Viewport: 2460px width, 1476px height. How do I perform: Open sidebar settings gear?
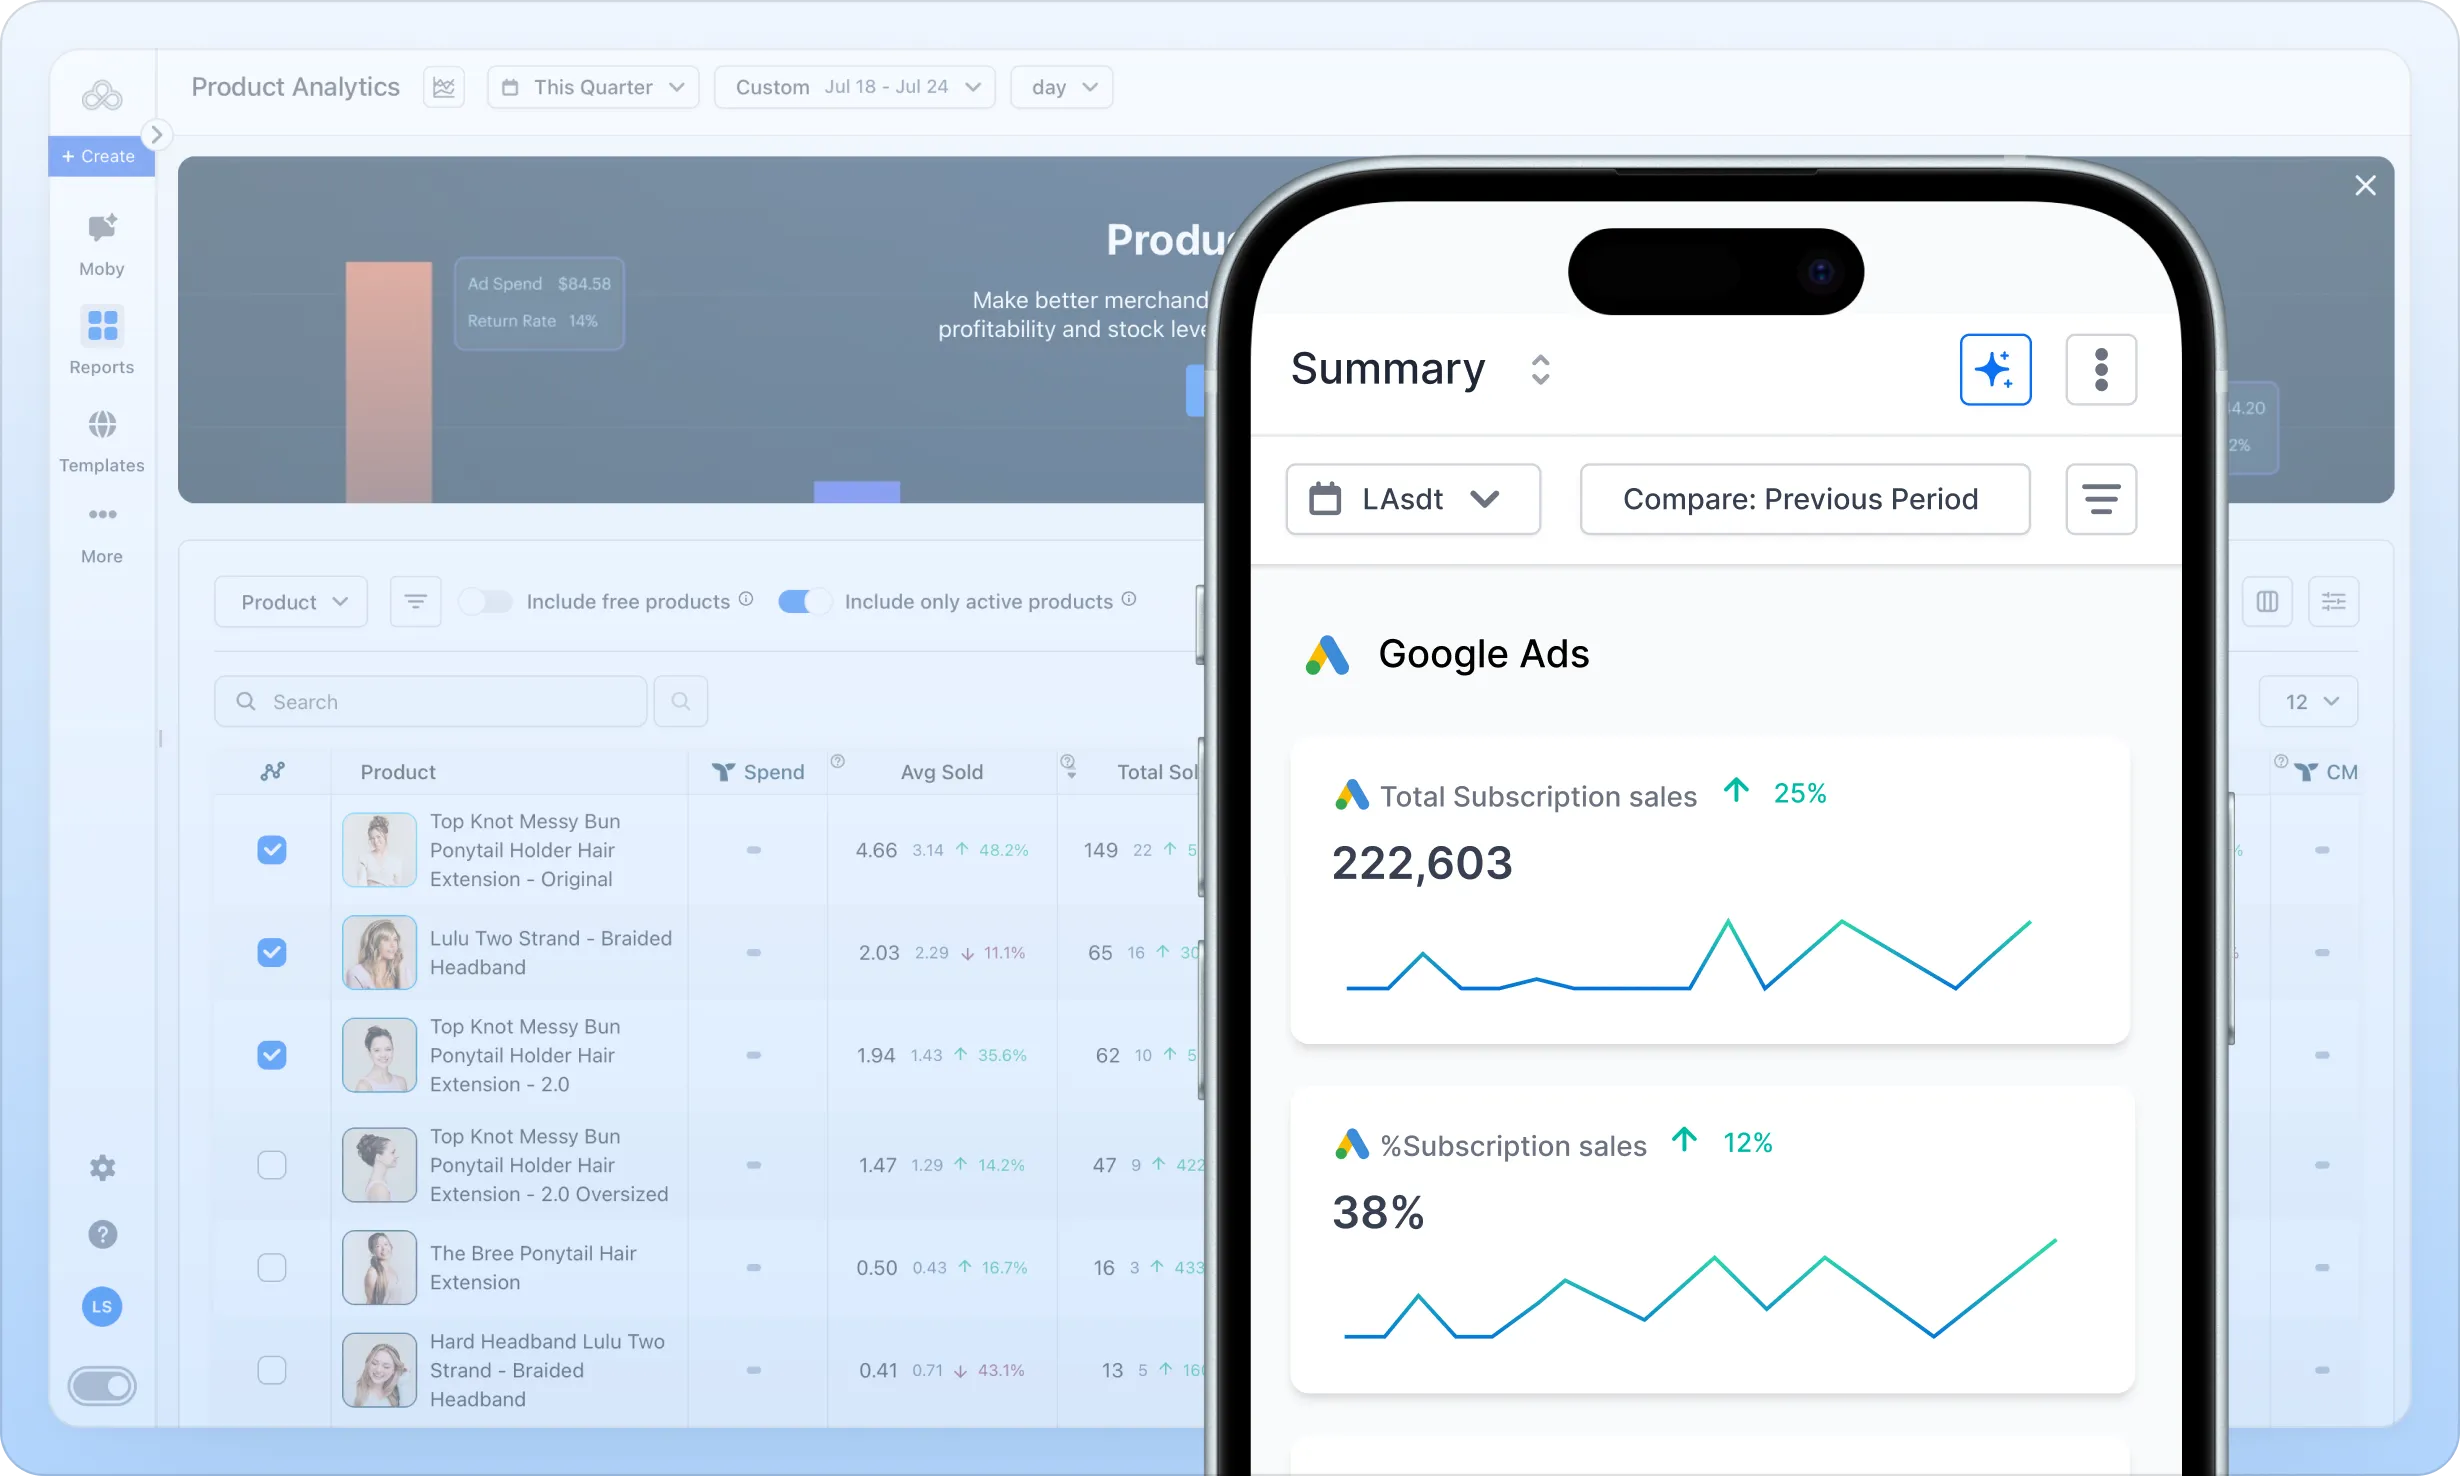[x=102, y=1167]
